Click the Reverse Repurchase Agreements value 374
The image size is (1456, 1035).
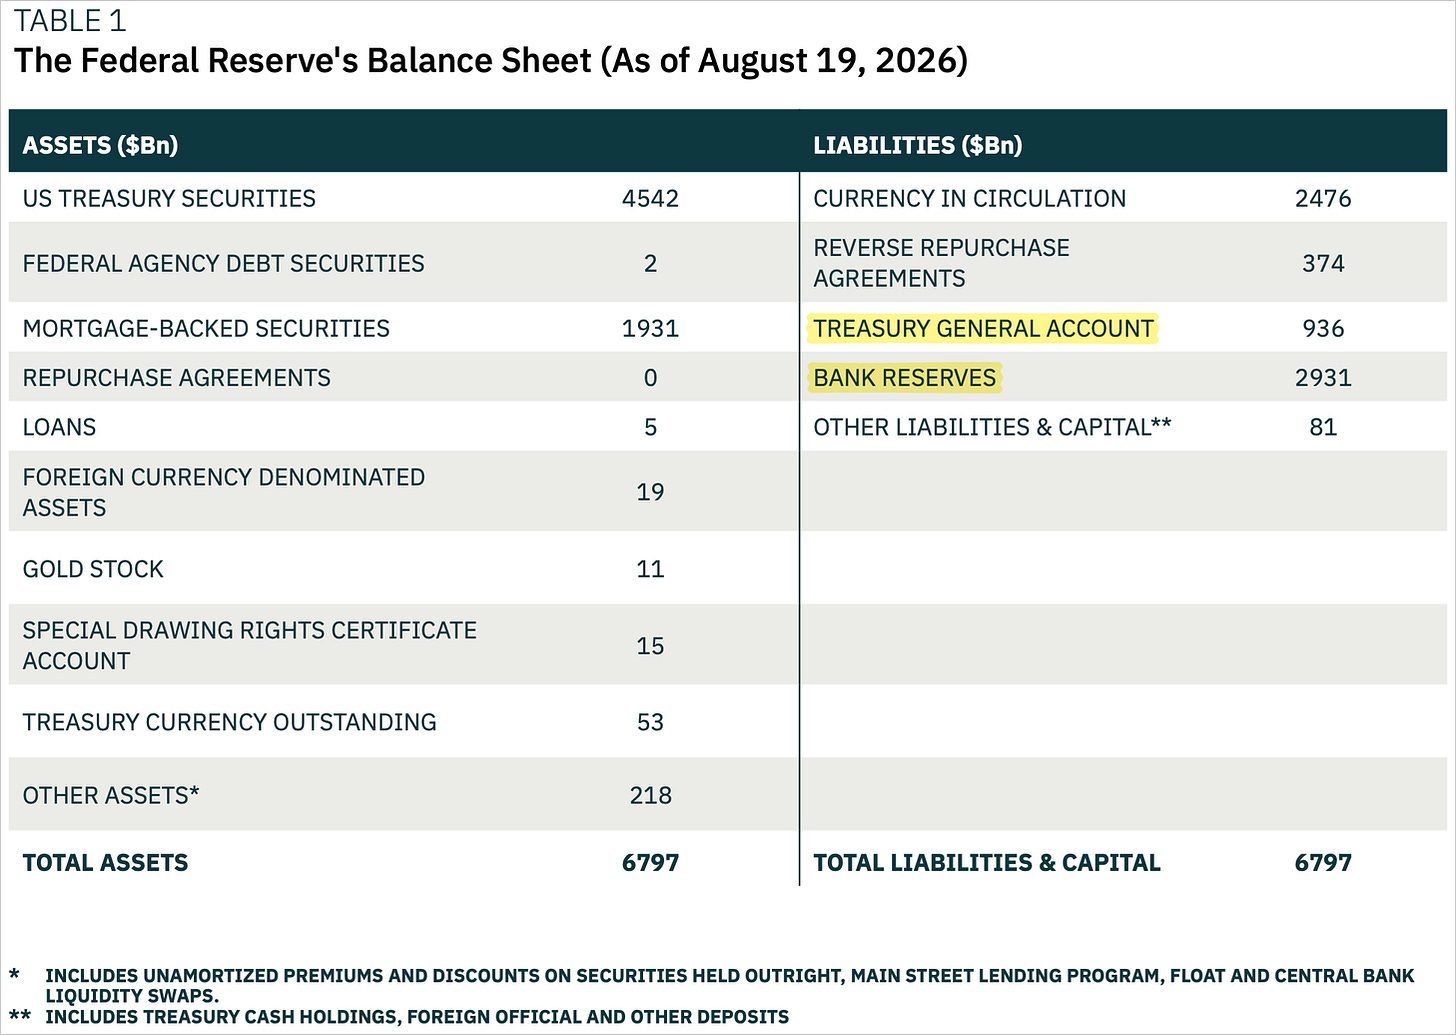tap(1323, 263)
